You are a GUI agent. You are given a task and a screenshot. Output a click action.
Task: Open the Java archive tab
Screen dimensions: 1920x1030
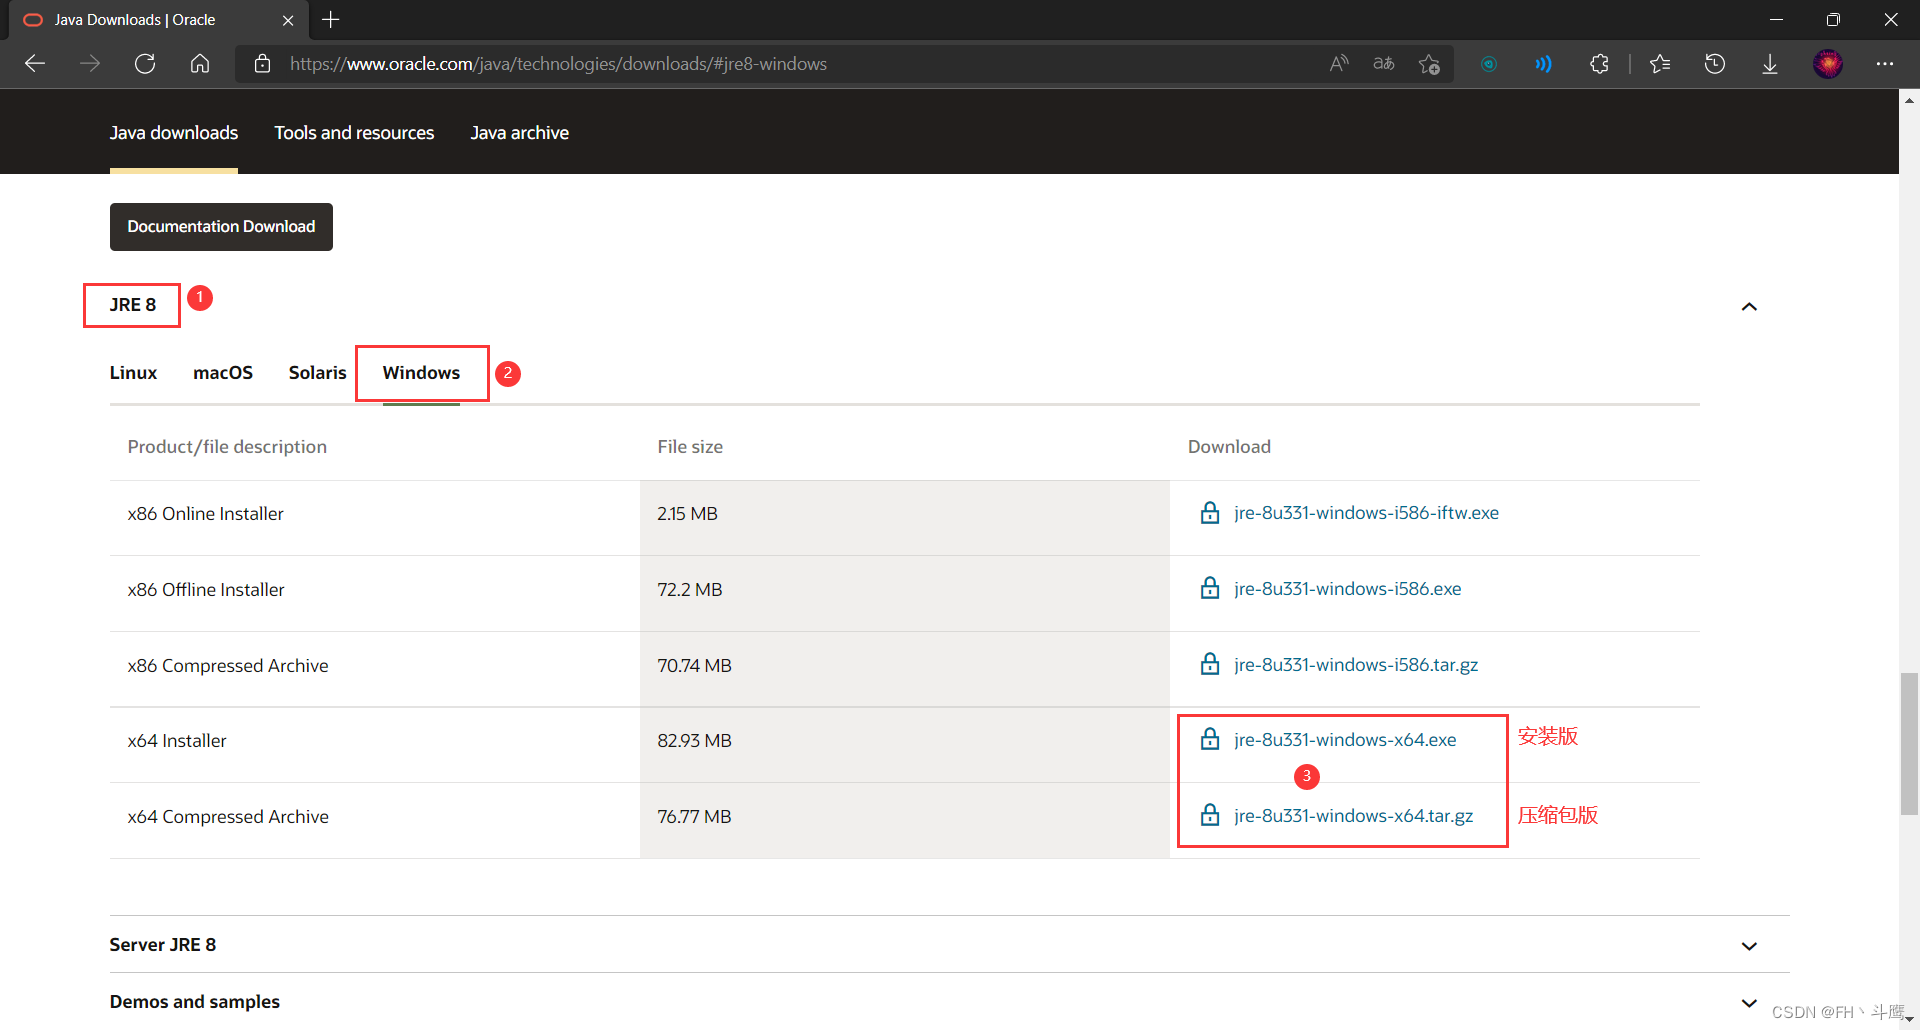pyautogui.click(x=520, y=133)
